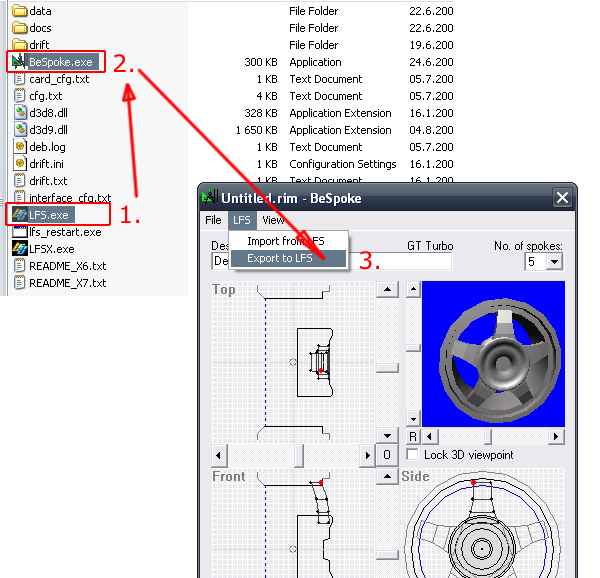Image resolution: width=600 pixels, height=578 pixels.
Task: Click the drift.ini file icon
Action: [20, 163]
